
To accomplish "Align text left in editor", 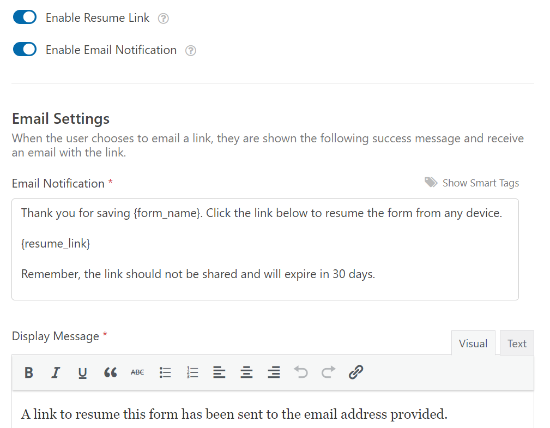I will pos(219,372).
